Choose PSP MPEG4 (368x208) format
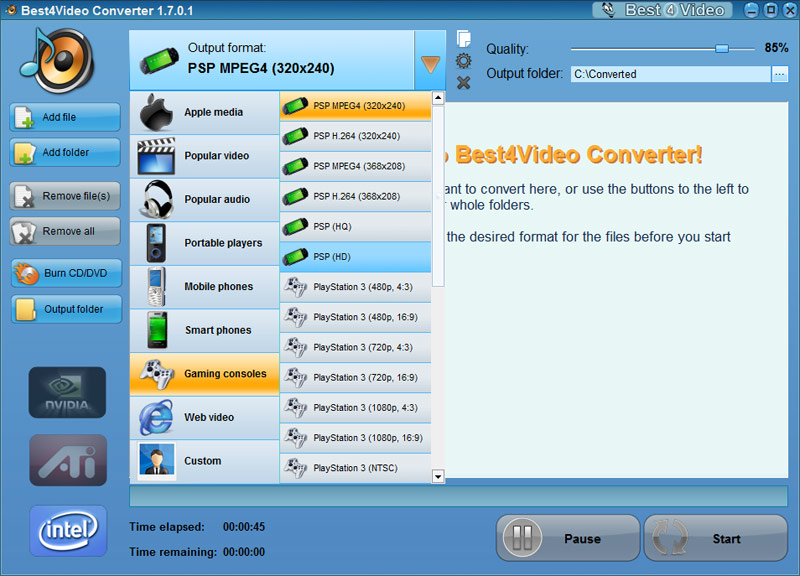 [356, 166]
